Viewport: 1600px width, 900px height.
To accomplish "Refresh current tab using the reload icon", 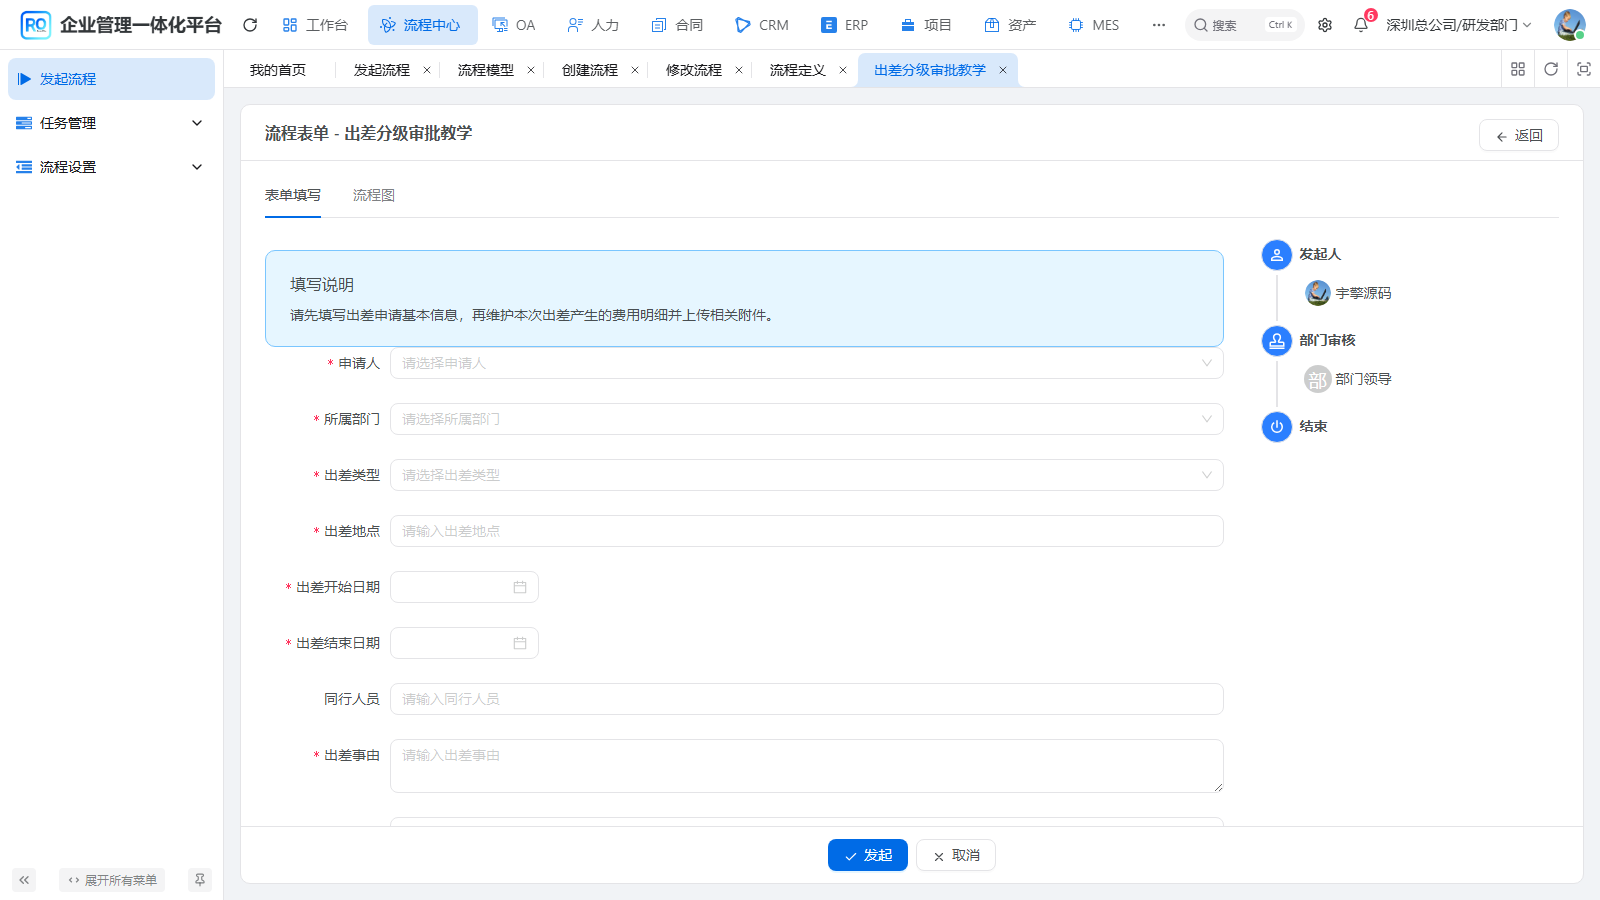I will click(x=1551, y=69).
